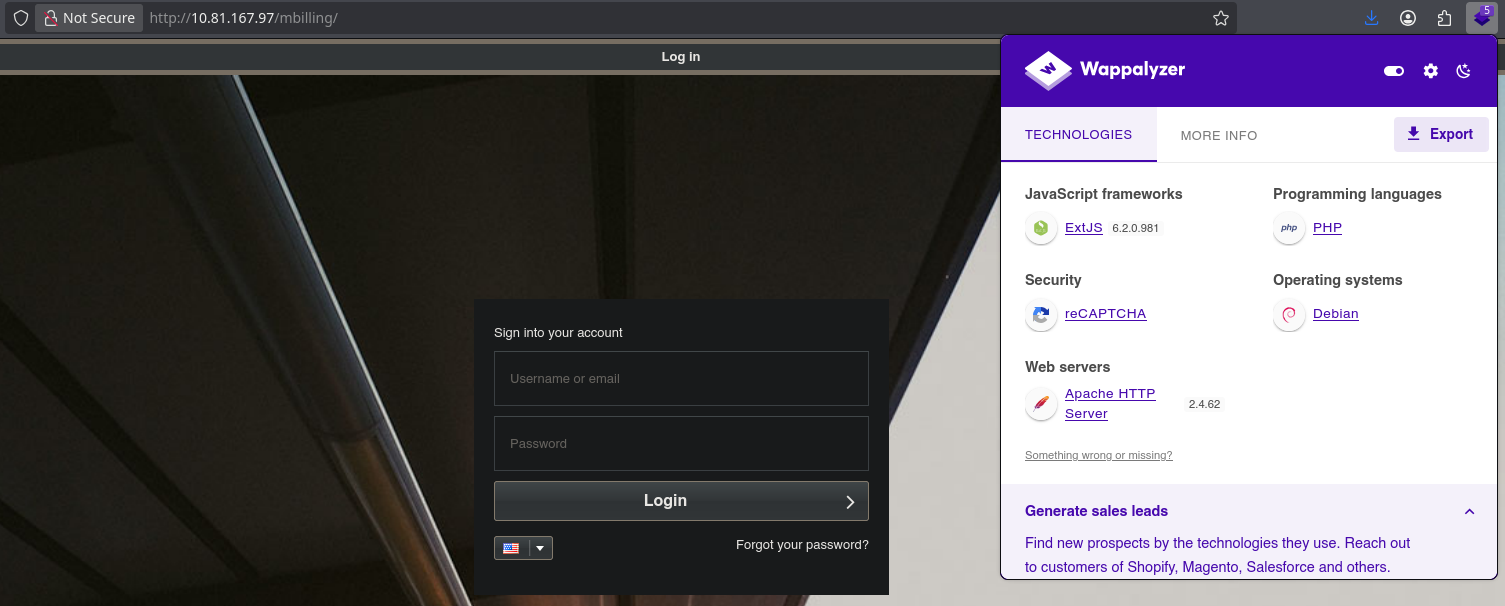Click the bookmark star in address bar
The width and height of the screenshot is (1505, 606).
coord(1220,18)
